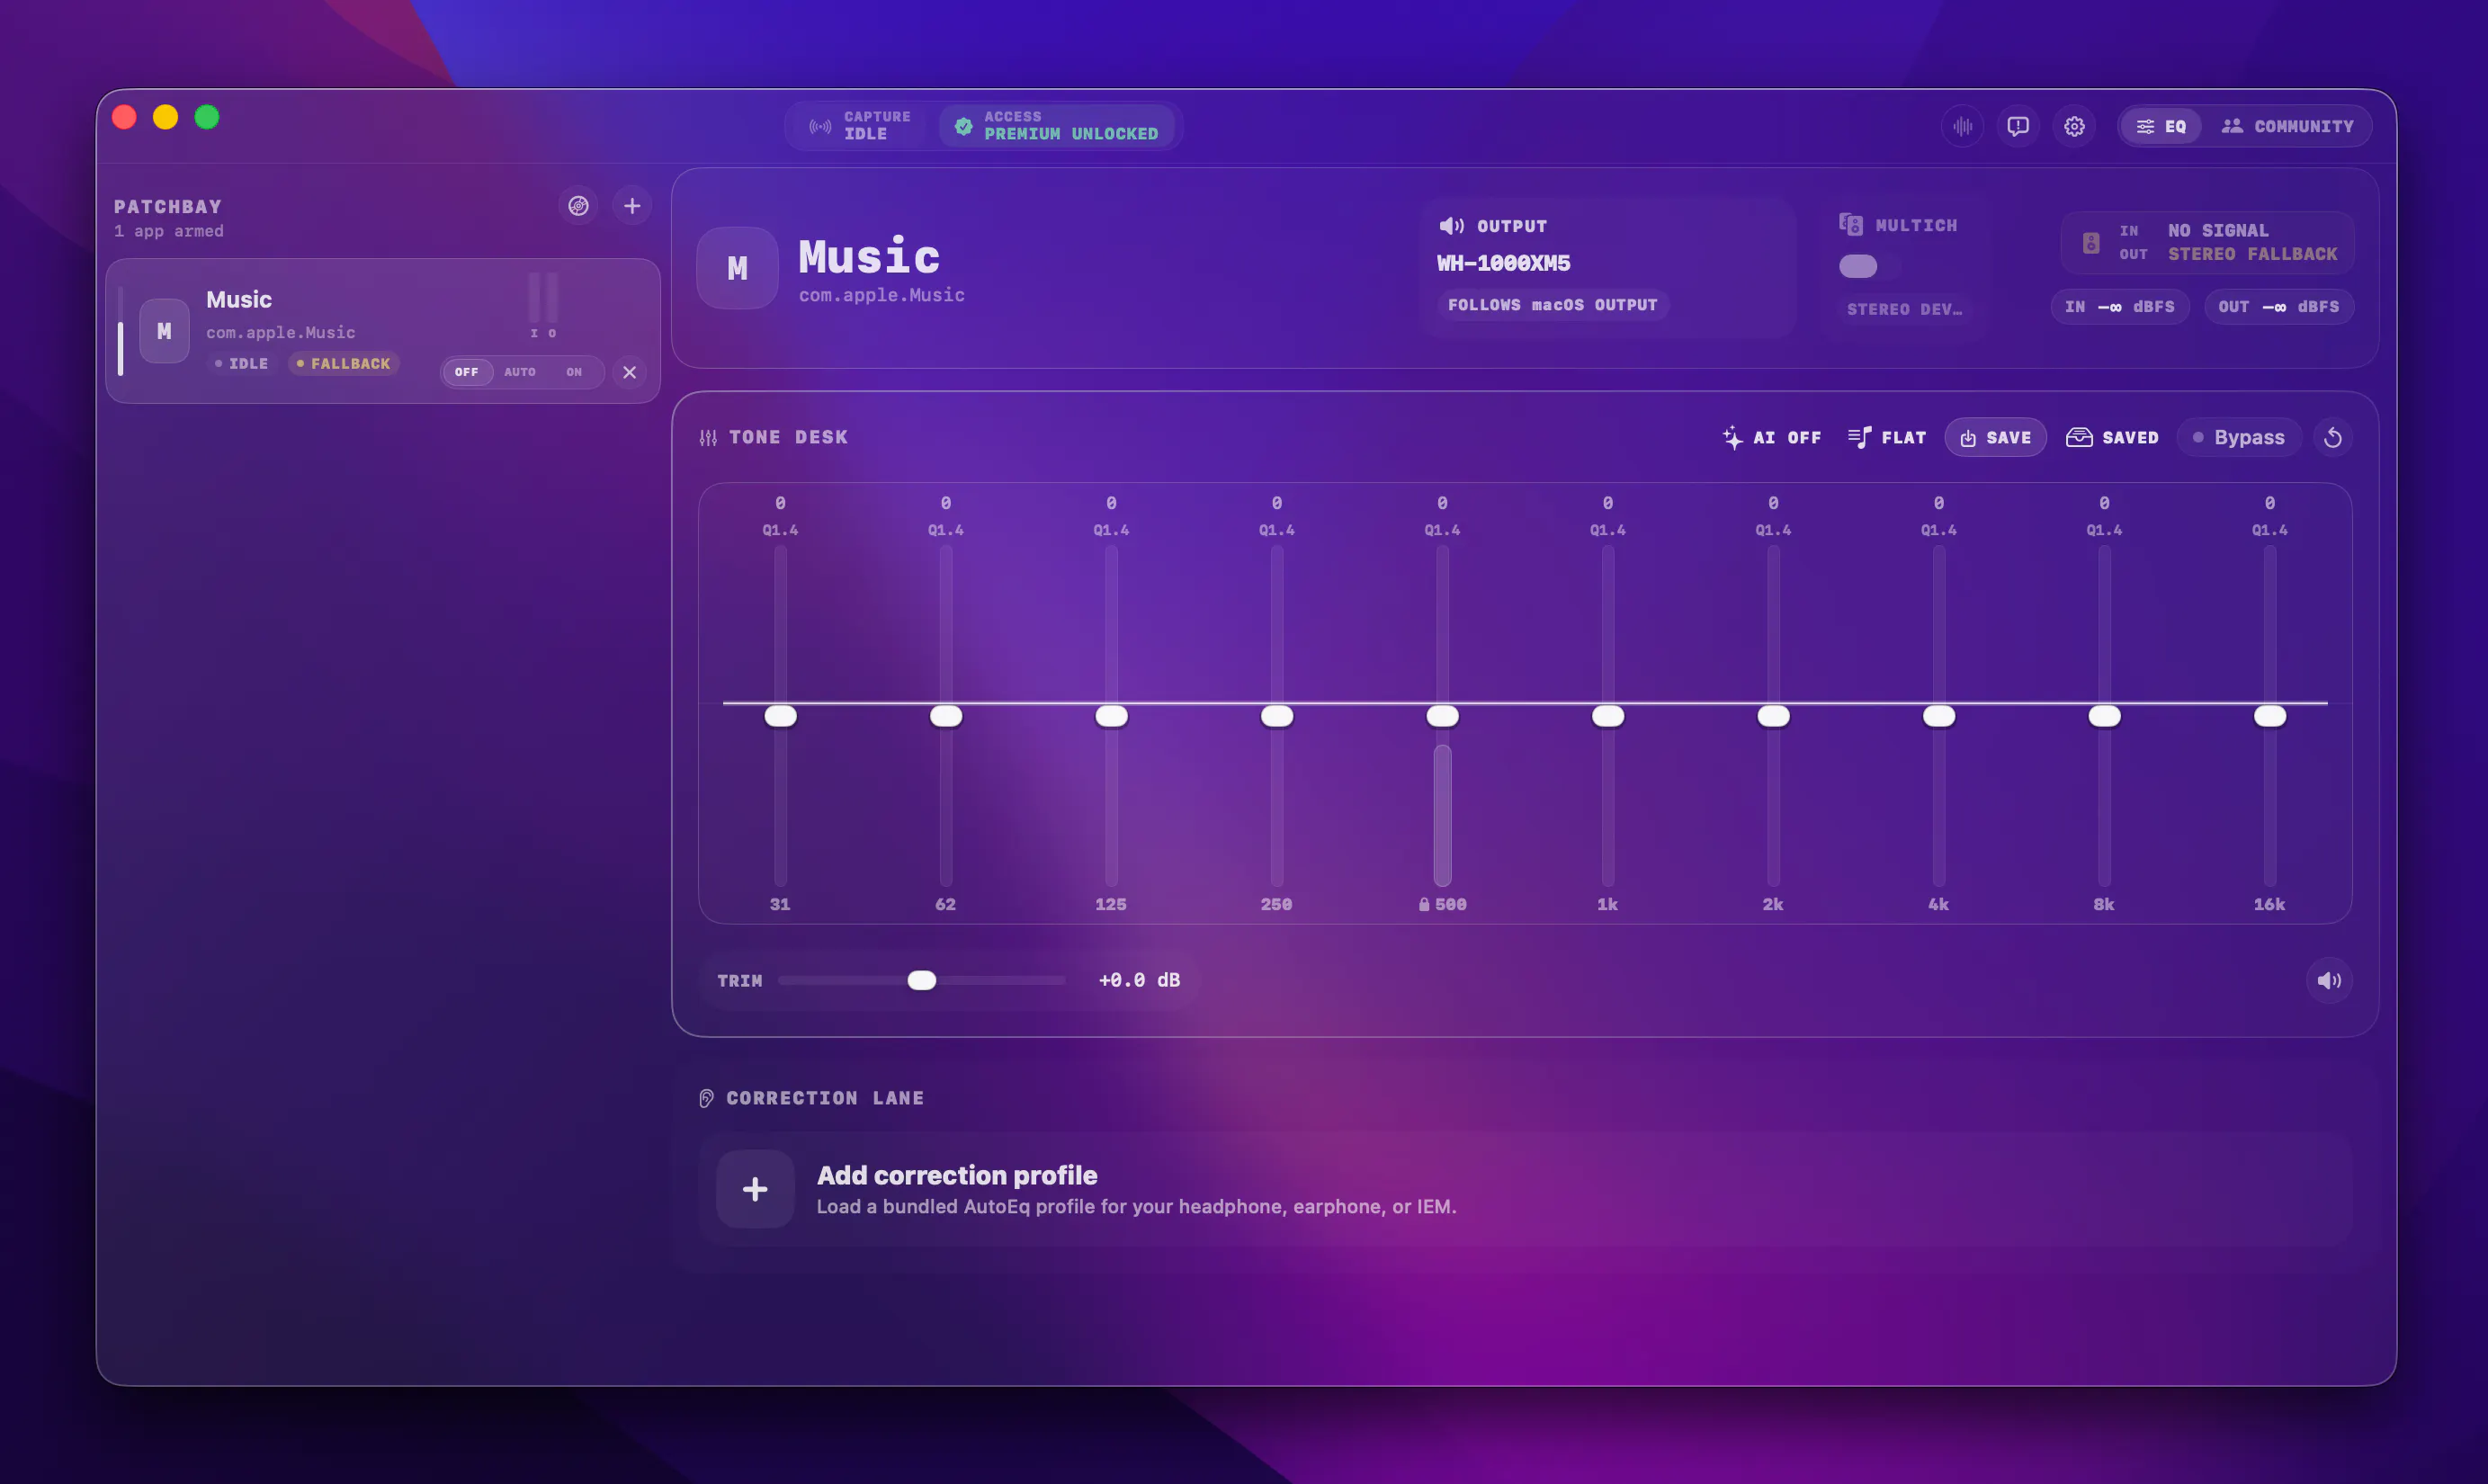Select the WH-1000XM5 output device
The image size is (2488, 1484).
[1504, 263]
